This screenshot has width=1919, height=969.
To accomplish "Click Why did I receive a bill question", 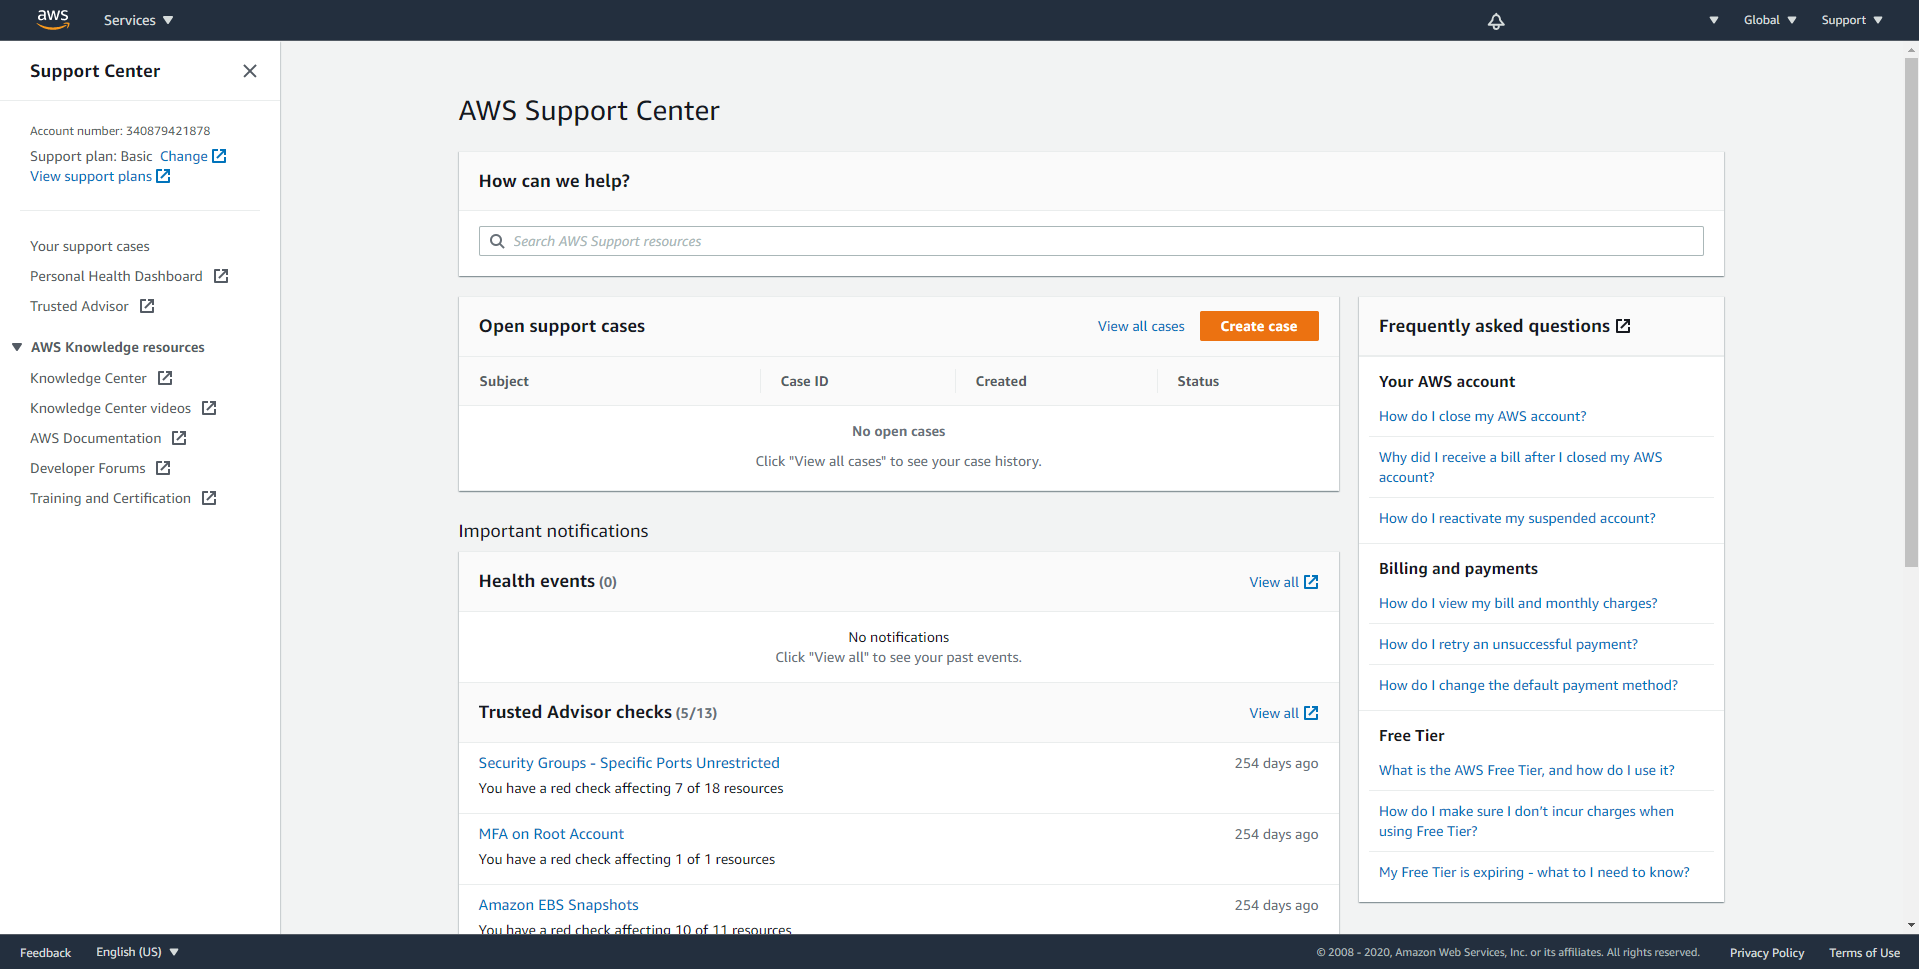I will 1520,467.
